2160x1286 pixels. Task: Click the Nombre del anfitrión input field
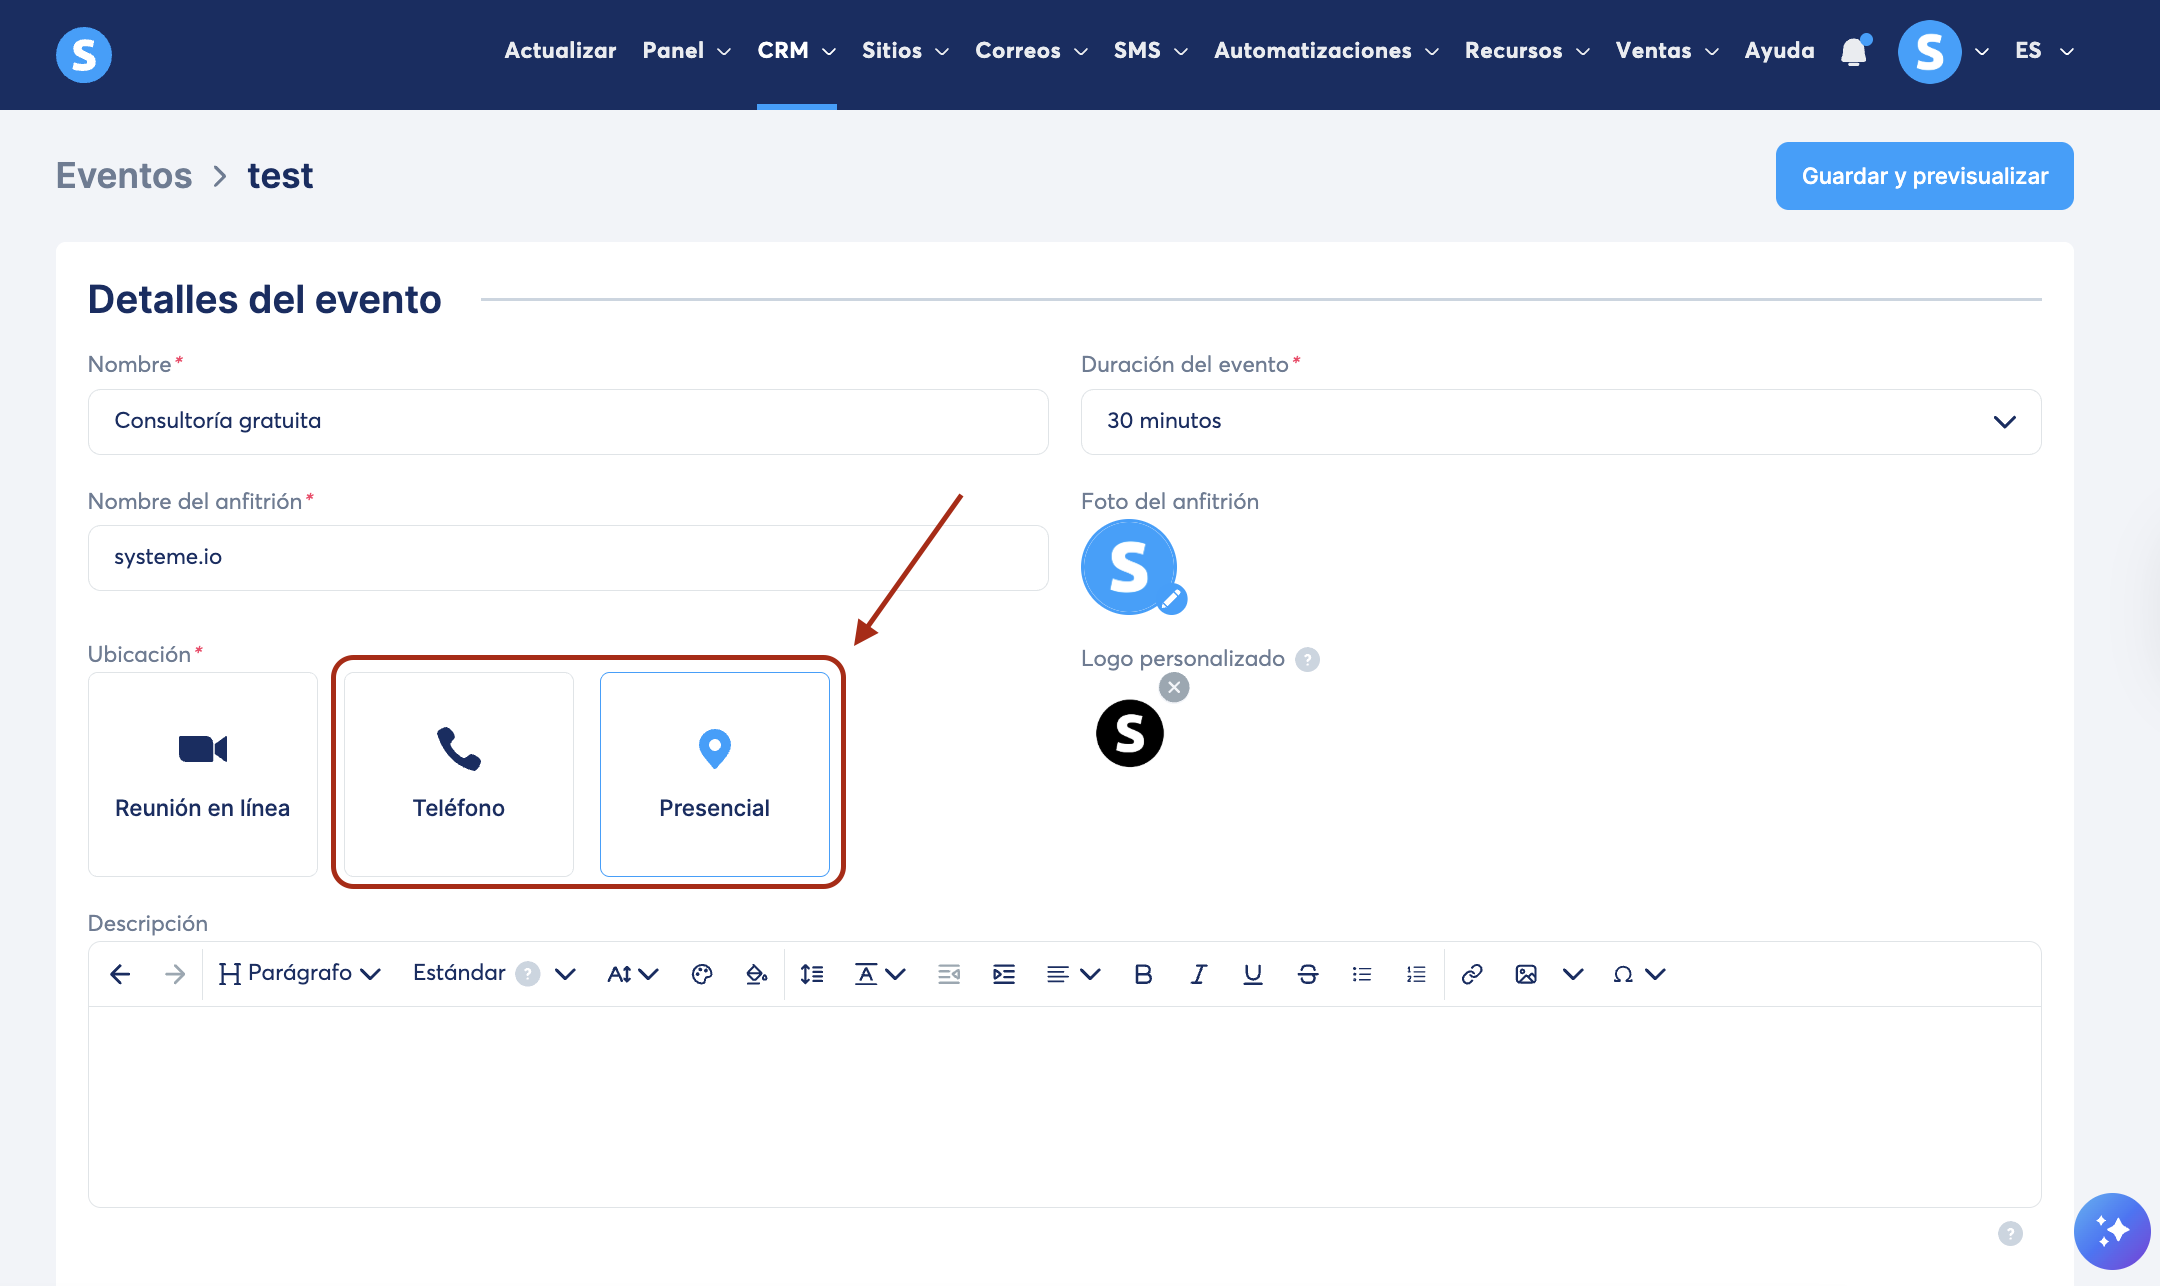(x=568, y=558)
